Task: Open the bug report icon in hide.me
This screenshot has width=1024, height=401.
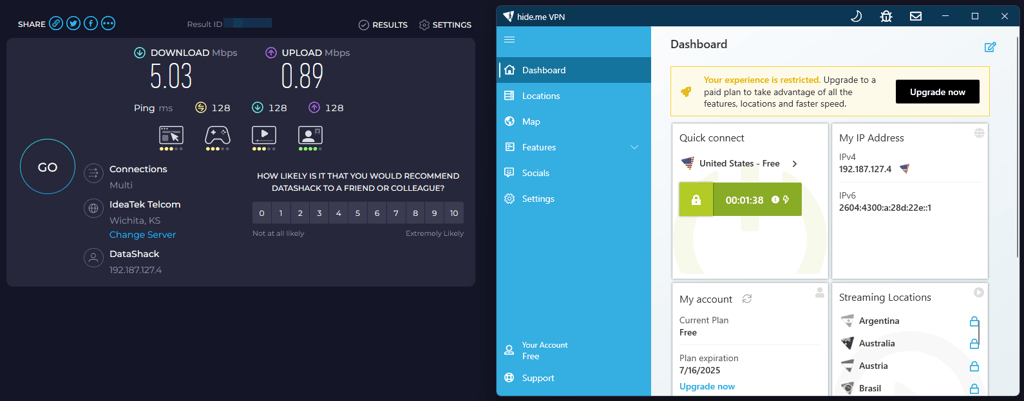Action: click(x=886, y=16)
